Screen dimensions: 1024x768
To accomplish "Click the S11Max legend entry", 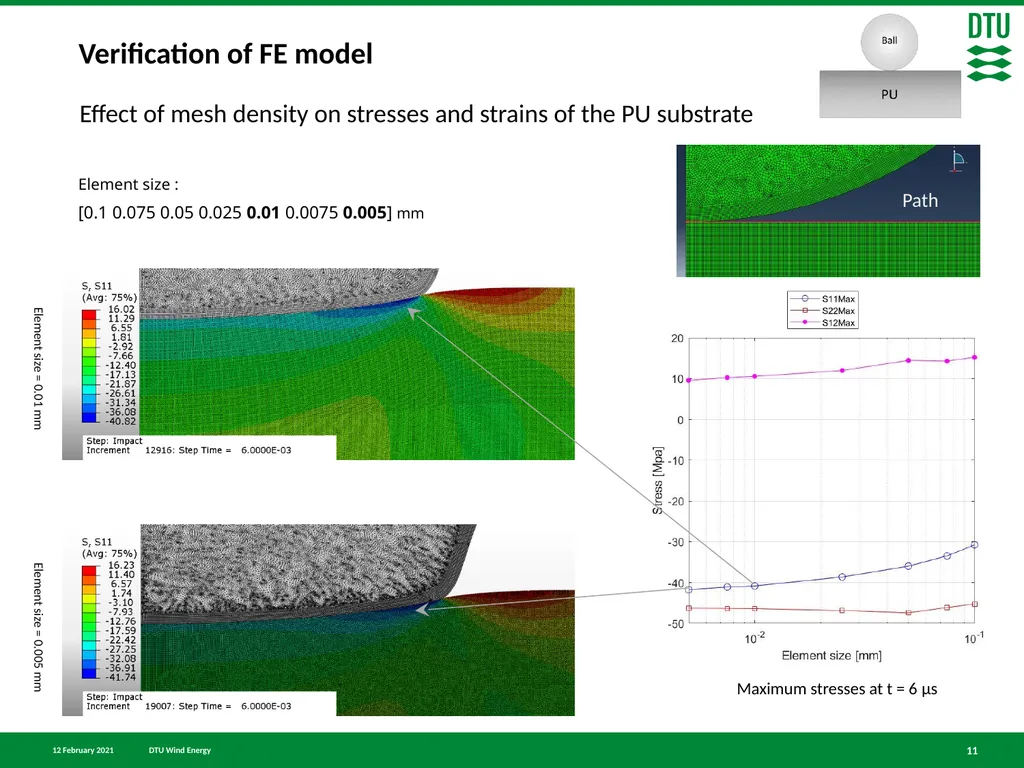I will click(823, 298).
